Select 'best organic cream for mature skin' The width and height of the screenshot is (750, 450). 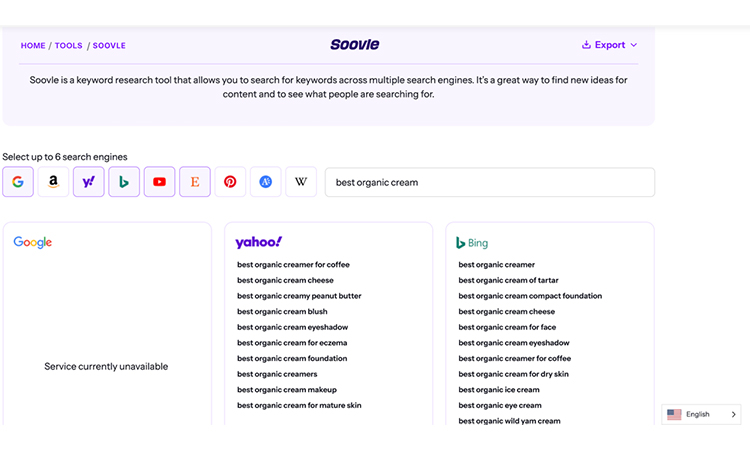tap(299, 405)
